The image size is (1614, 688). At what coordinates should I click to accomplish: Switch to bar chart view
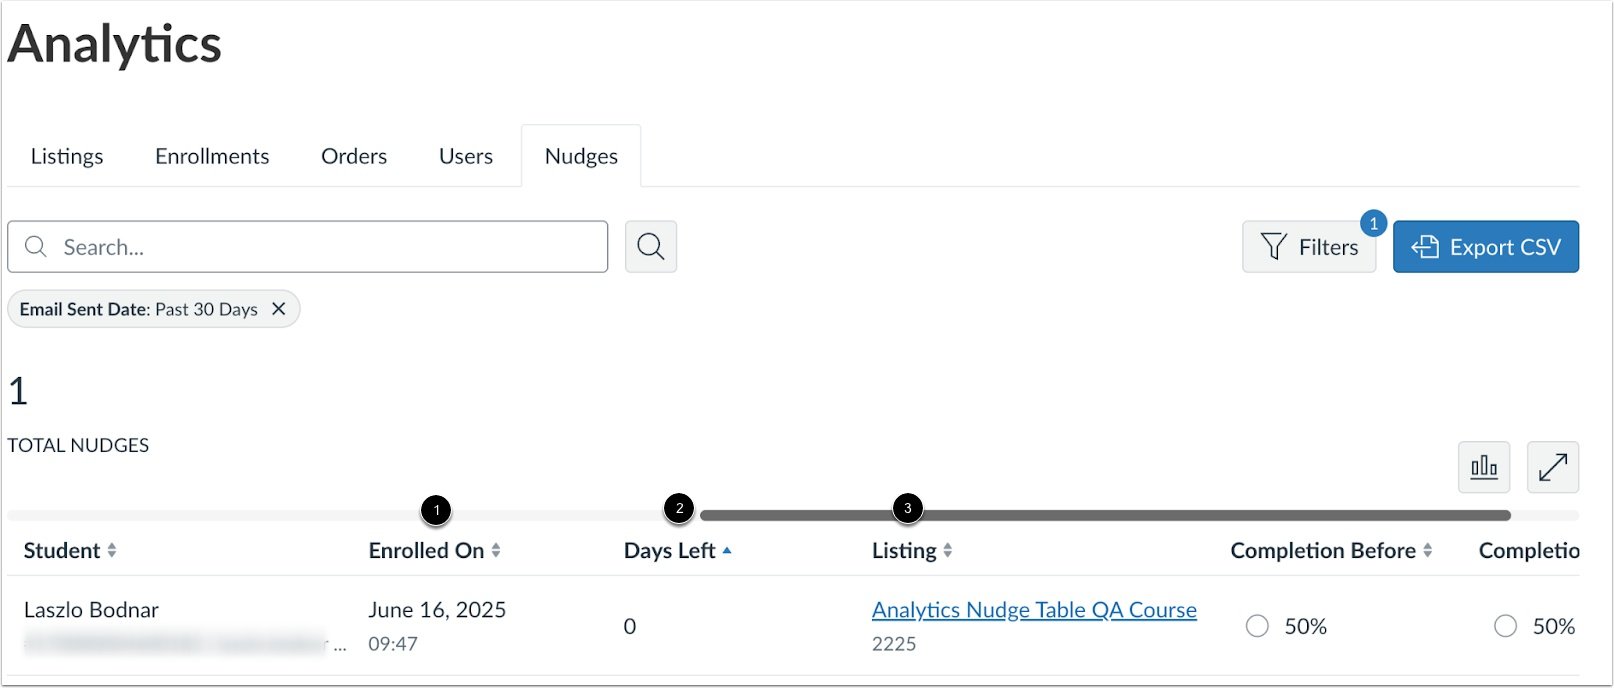pos(1484,467)
